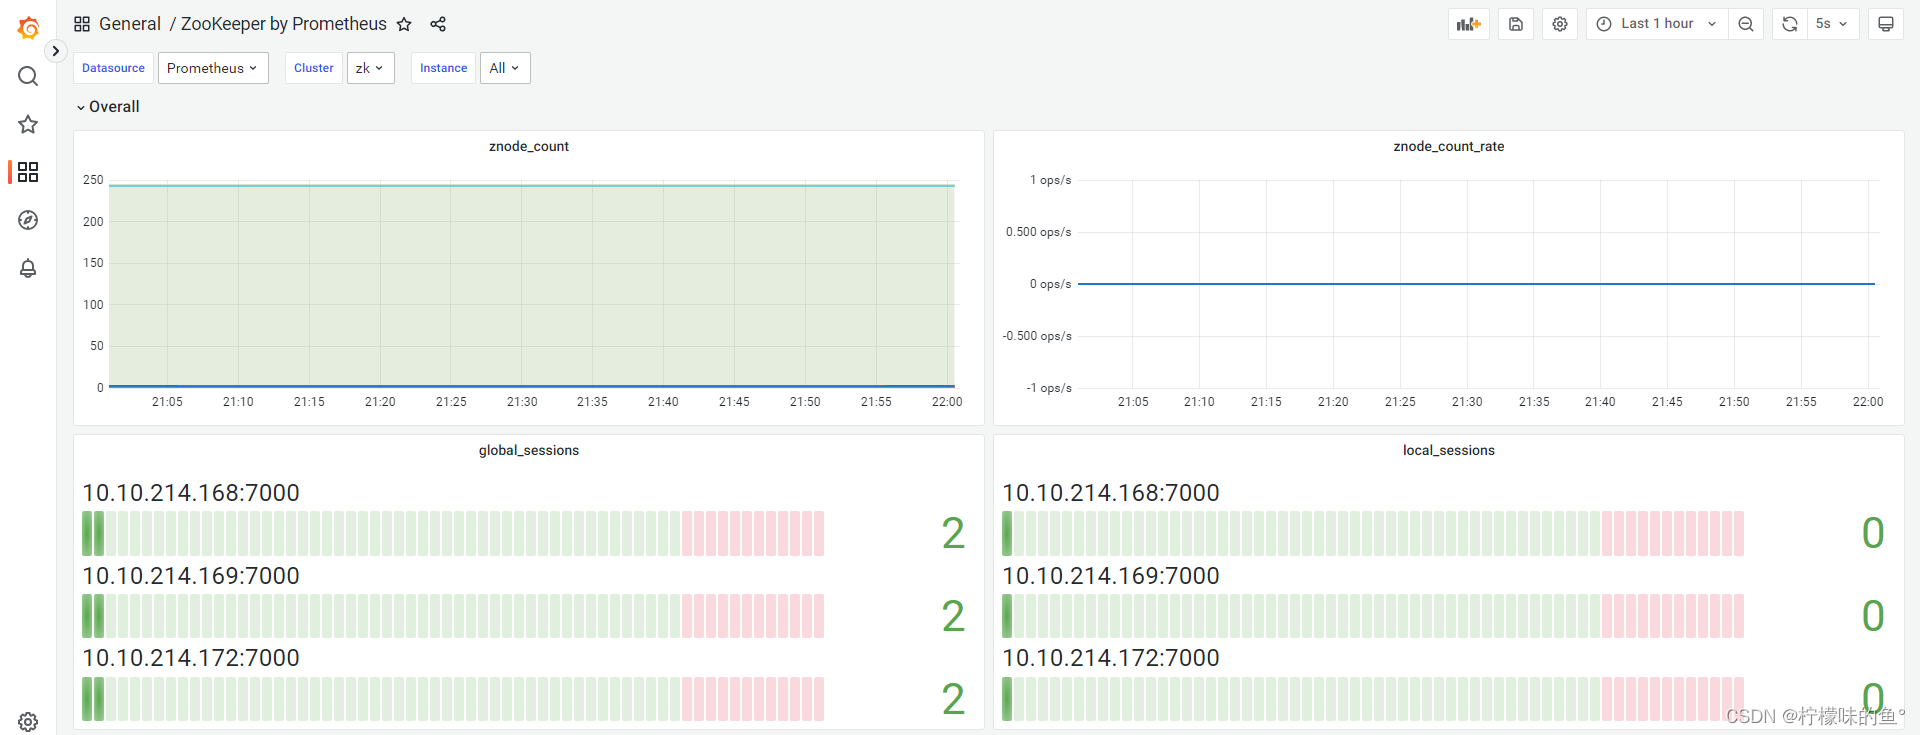This screenshot has width=1920, height=735.
Task: Open the zk cluster dropdown
Action: [371, 68]
